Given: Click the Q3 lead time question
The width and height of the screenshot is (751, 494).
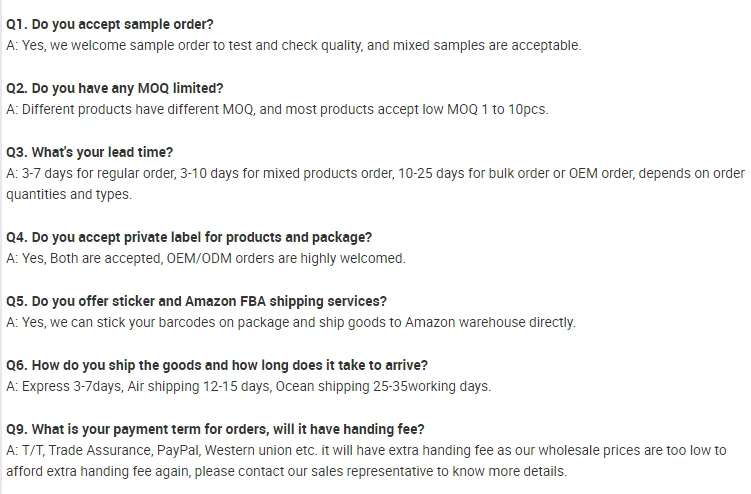Looking at the screenshot, I should coord(89,152).
